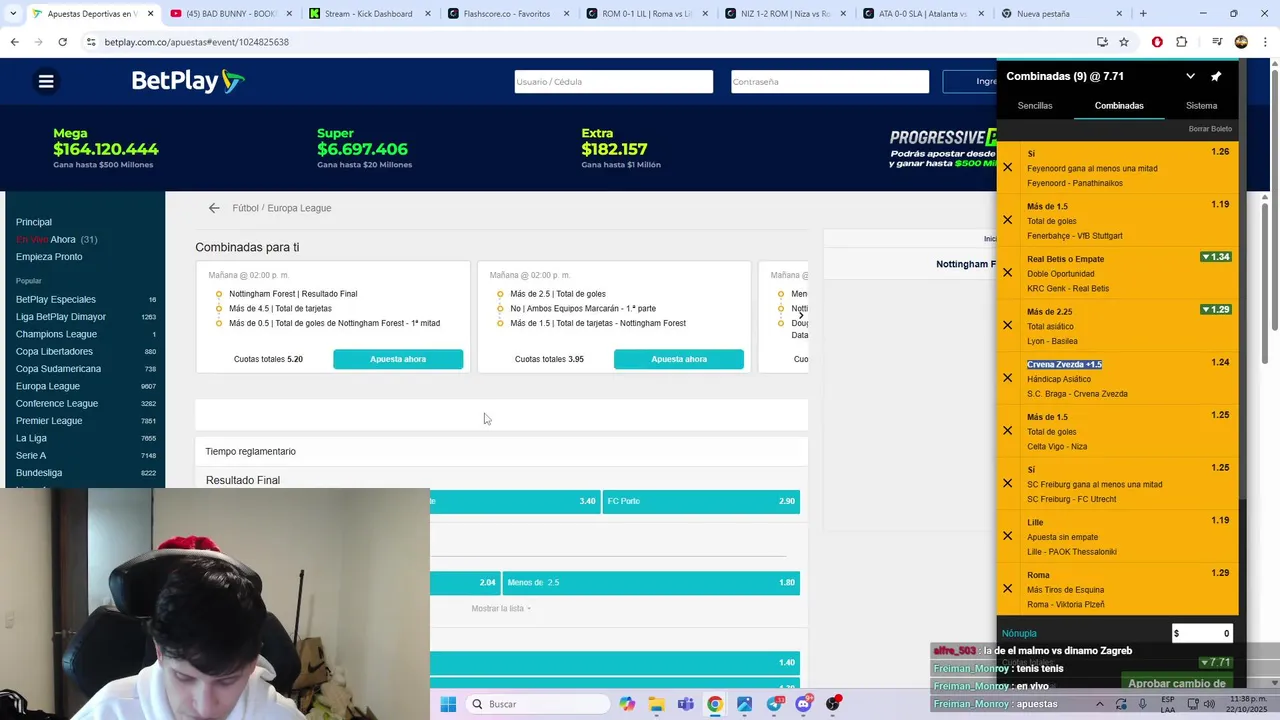The height and width of the screenshot is (720, 1280).
Task: Click the Contraseña password field
Action: (x=830, y=82)
